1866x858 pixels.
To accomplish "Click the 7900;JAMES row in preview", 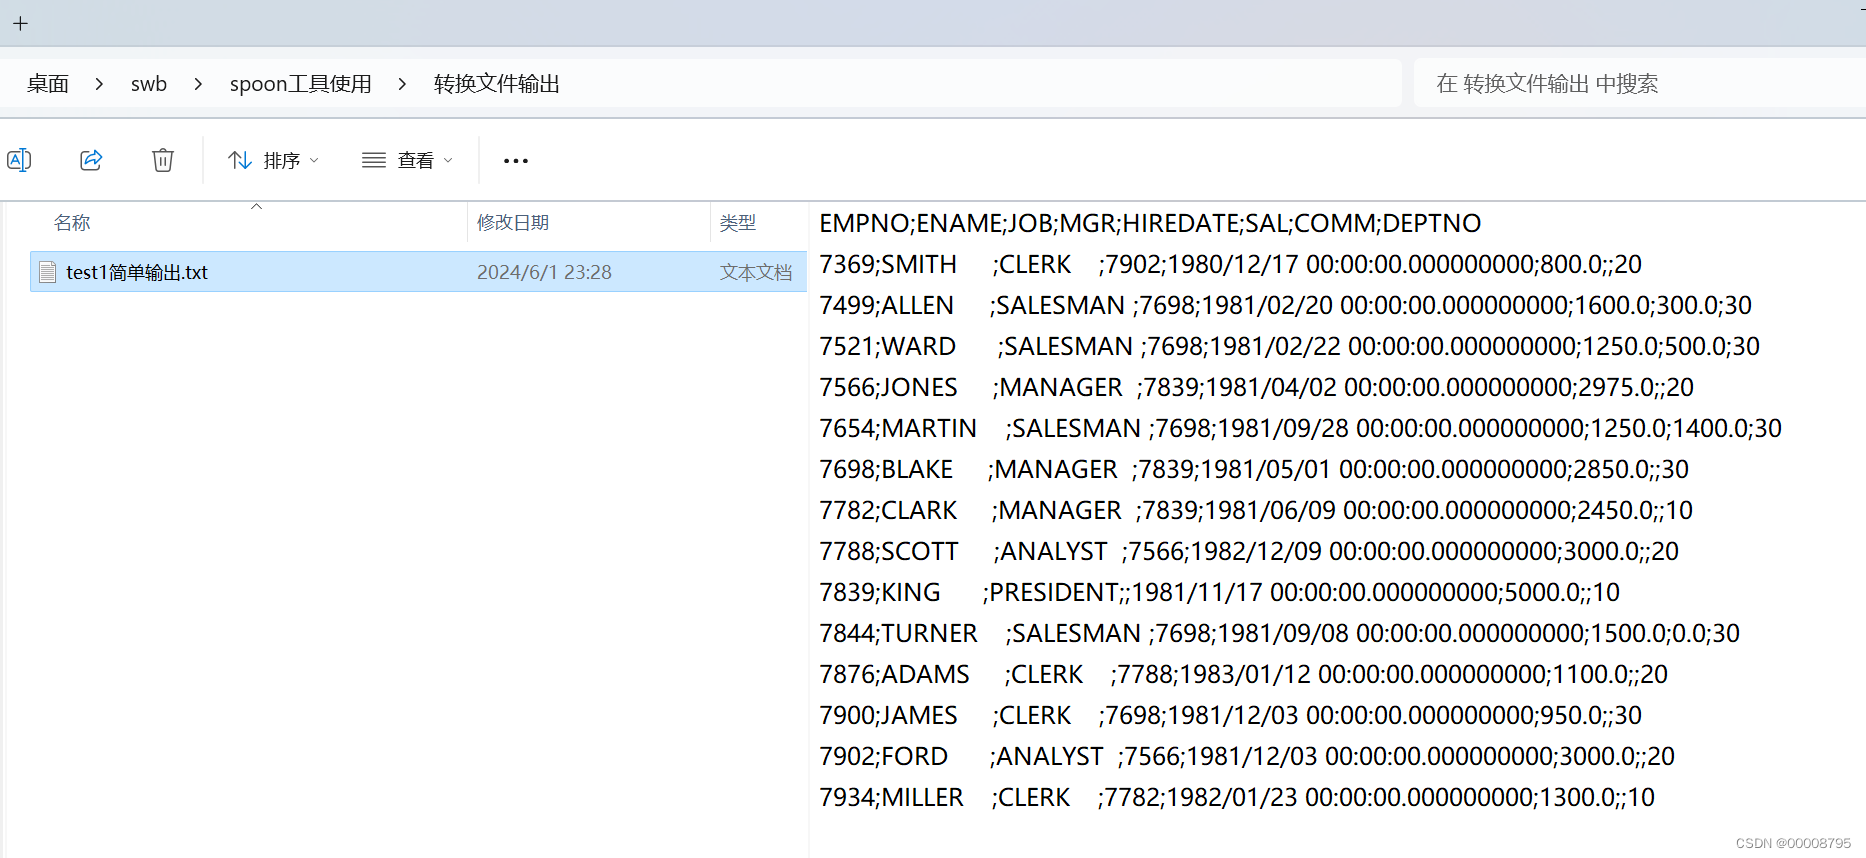I will point(1230,715).
